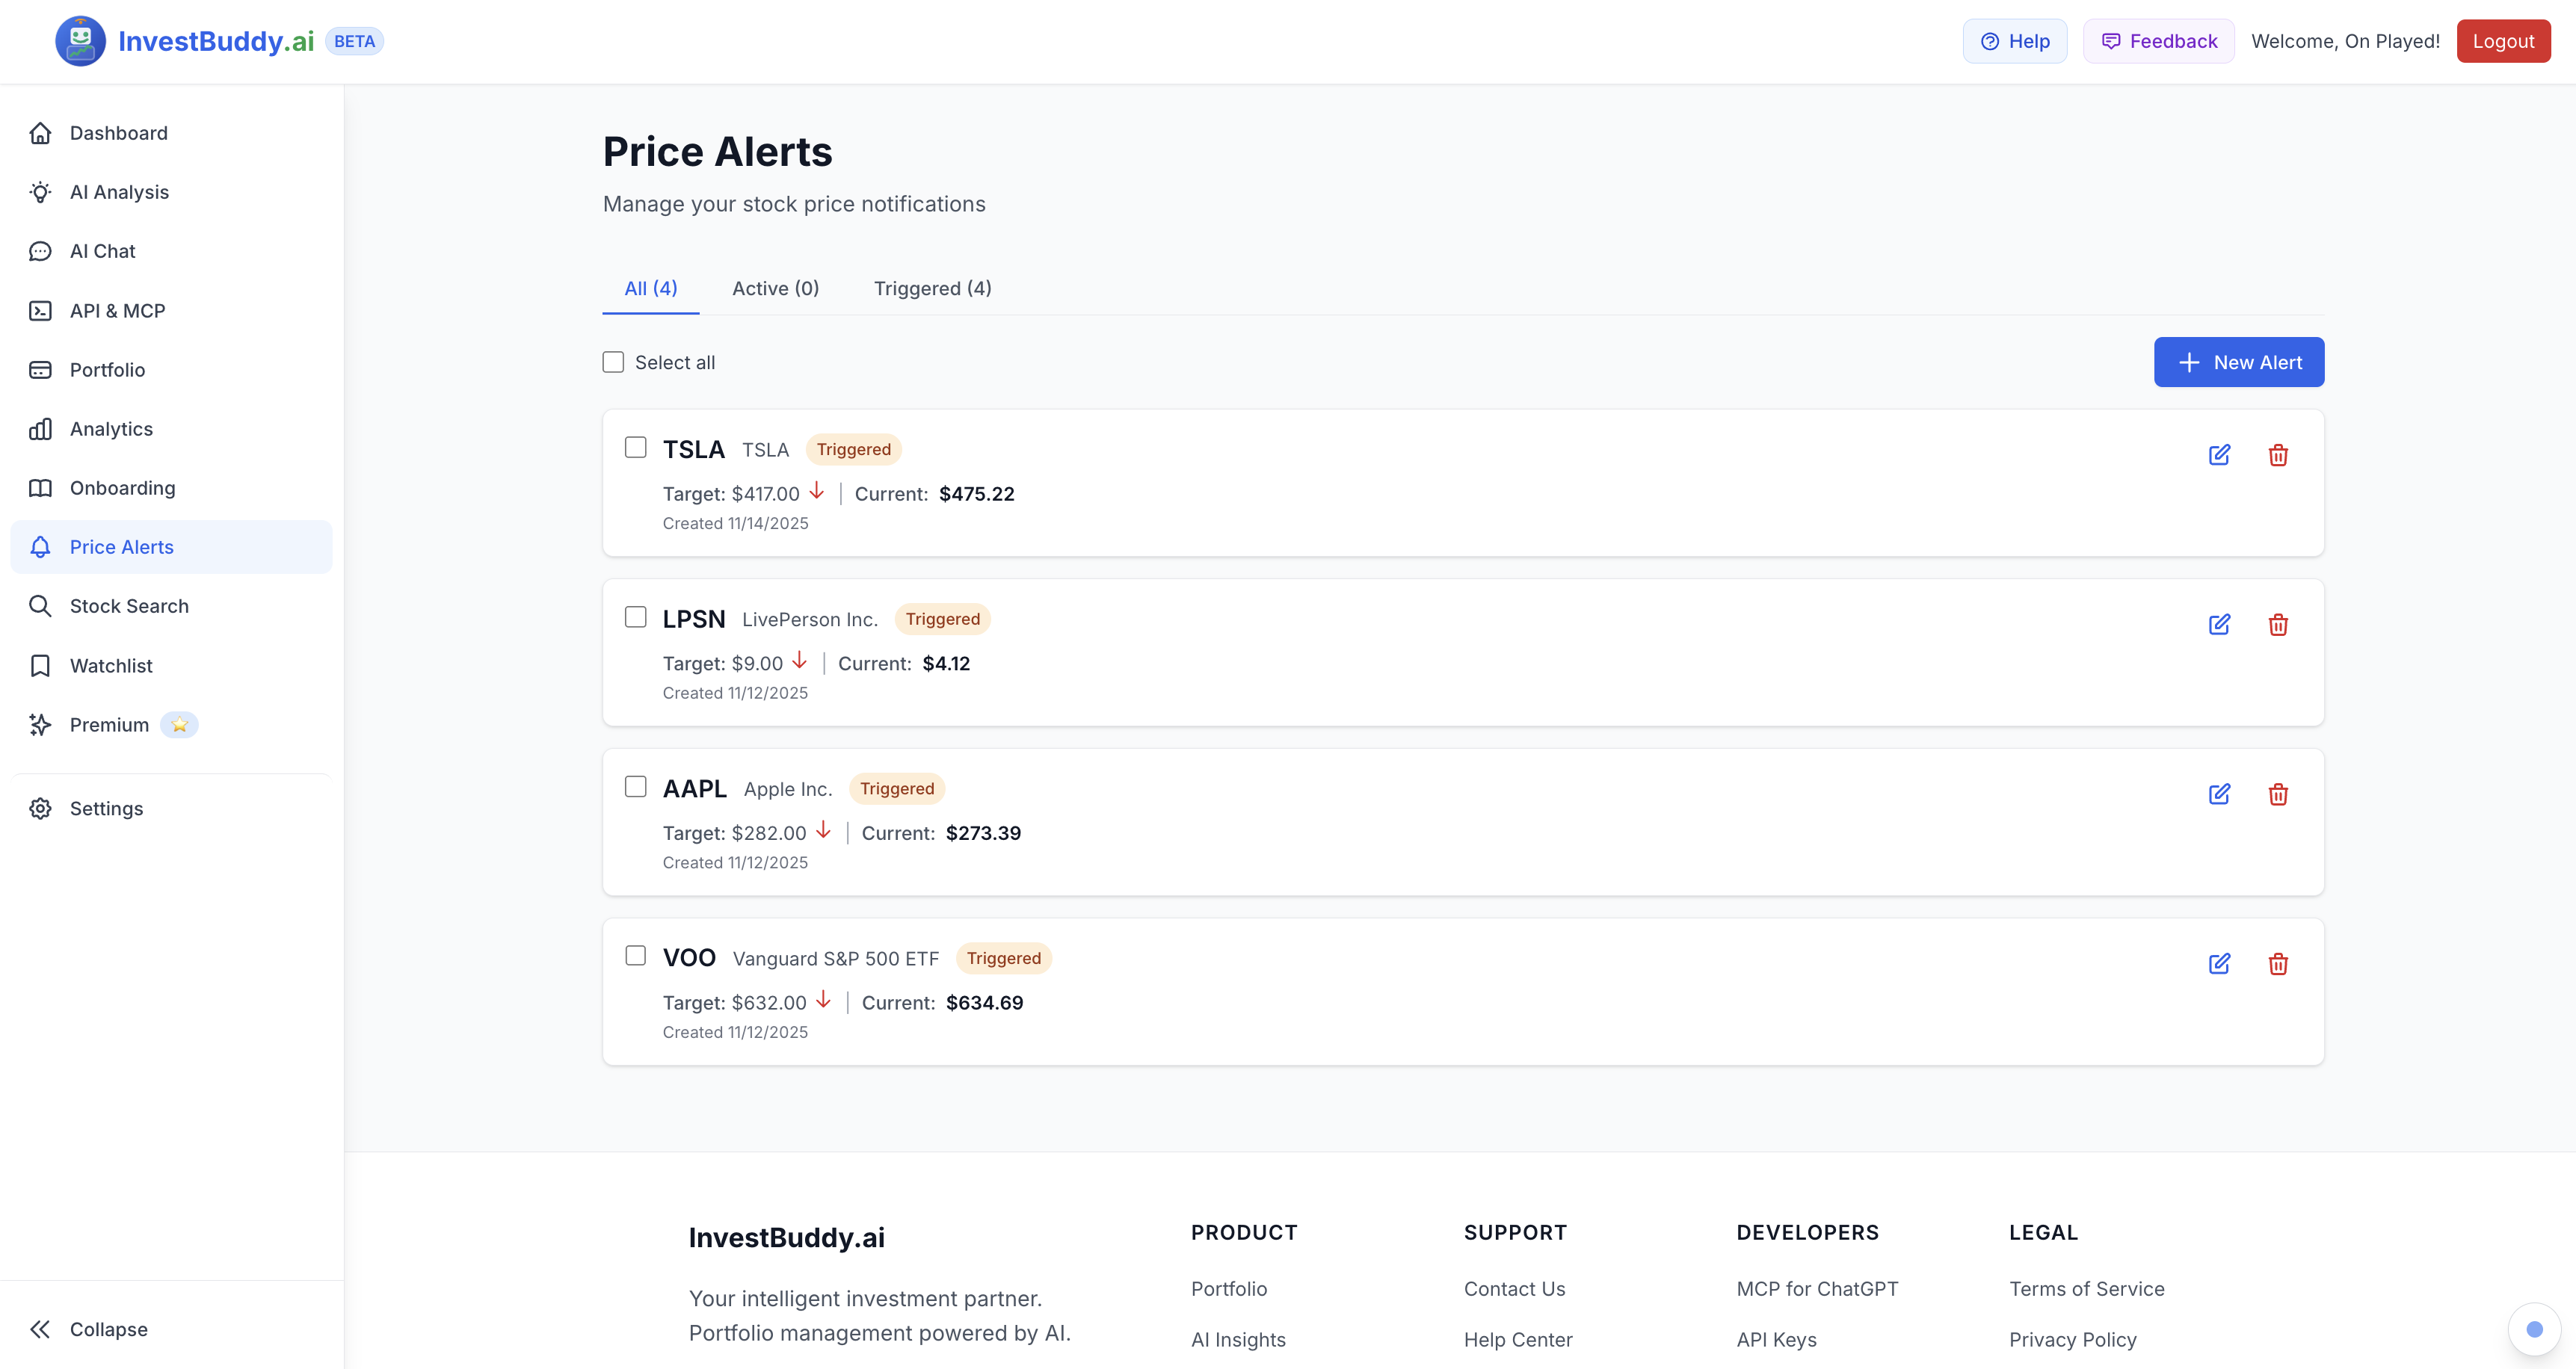Log out of InvestBuddy.ai

(x=2503, y=40)
